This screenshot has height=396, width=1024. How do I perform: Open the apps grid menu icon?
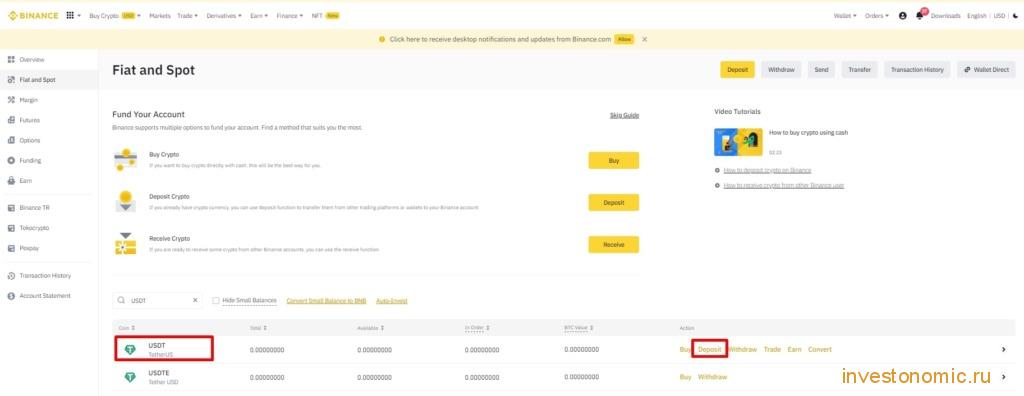point(70,16)
